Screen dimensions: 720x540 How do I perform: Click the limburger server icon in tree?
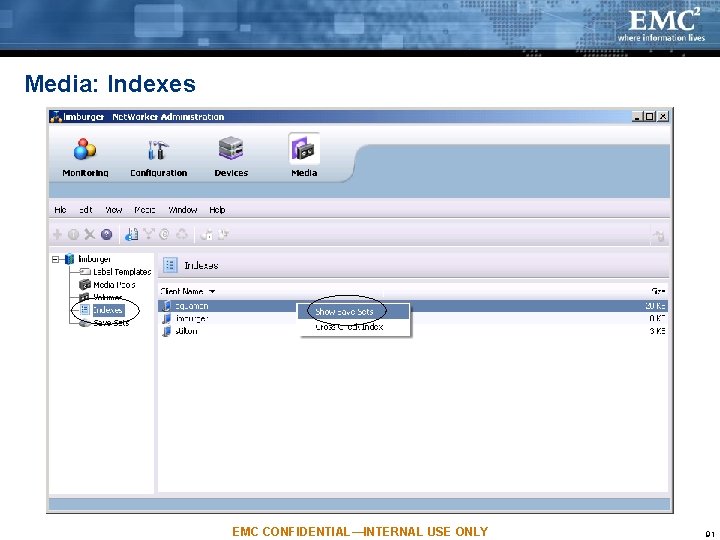[x=69, y=259]
